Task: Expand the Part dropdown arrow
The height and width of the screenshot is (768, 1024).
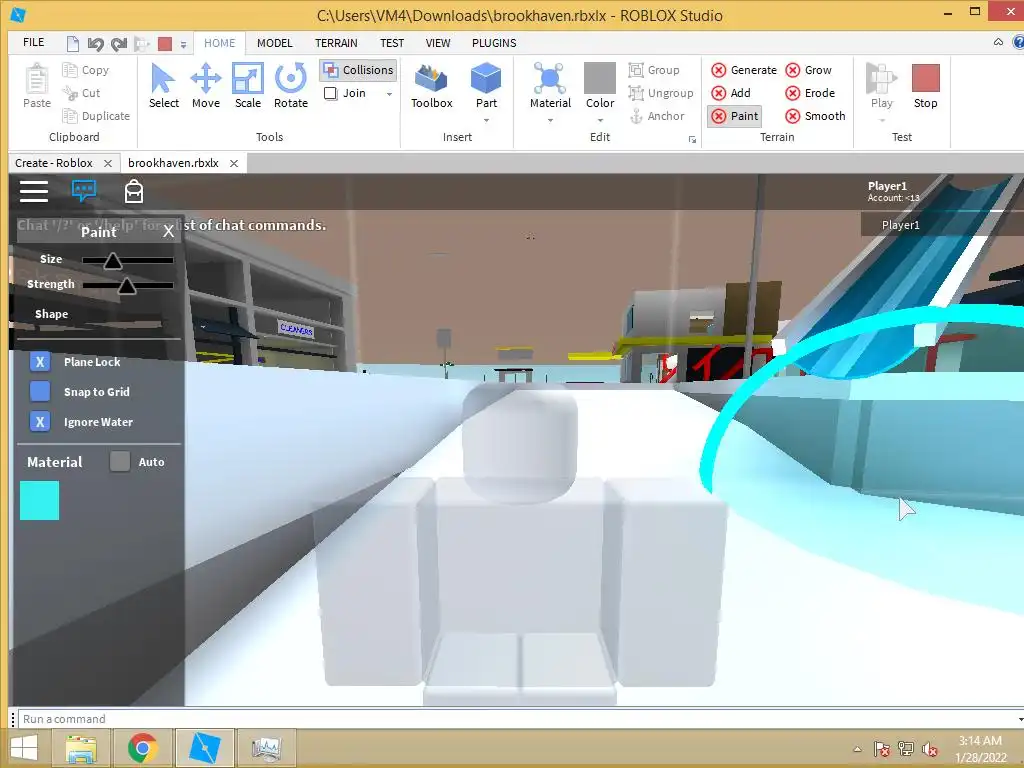Action: click(486, 121)
